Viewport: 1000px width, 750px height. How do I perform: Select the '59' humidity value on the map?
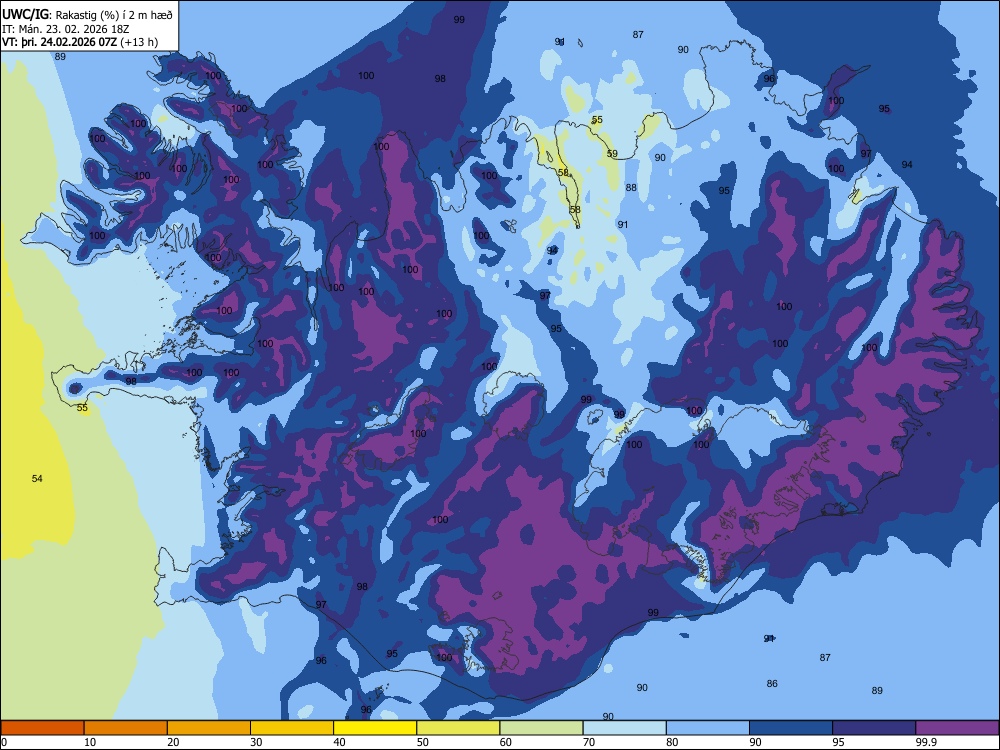pos(612,154)
